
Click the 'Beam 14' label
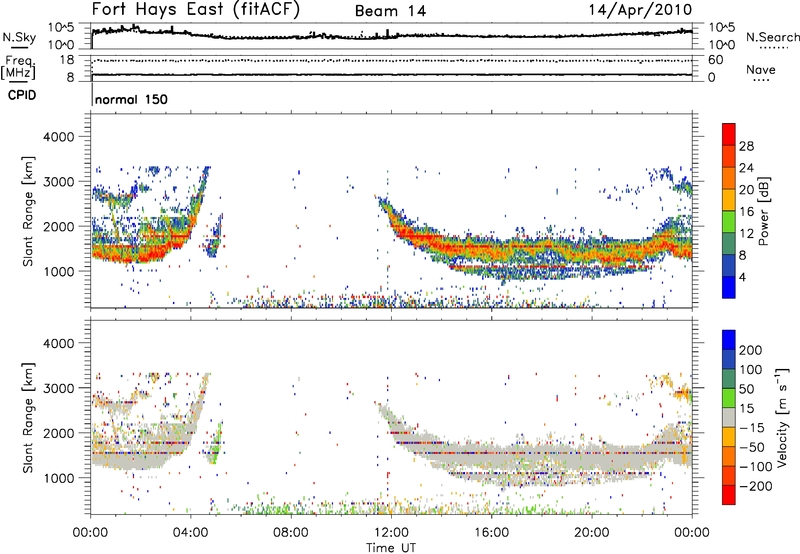click(x=390, y=11)
